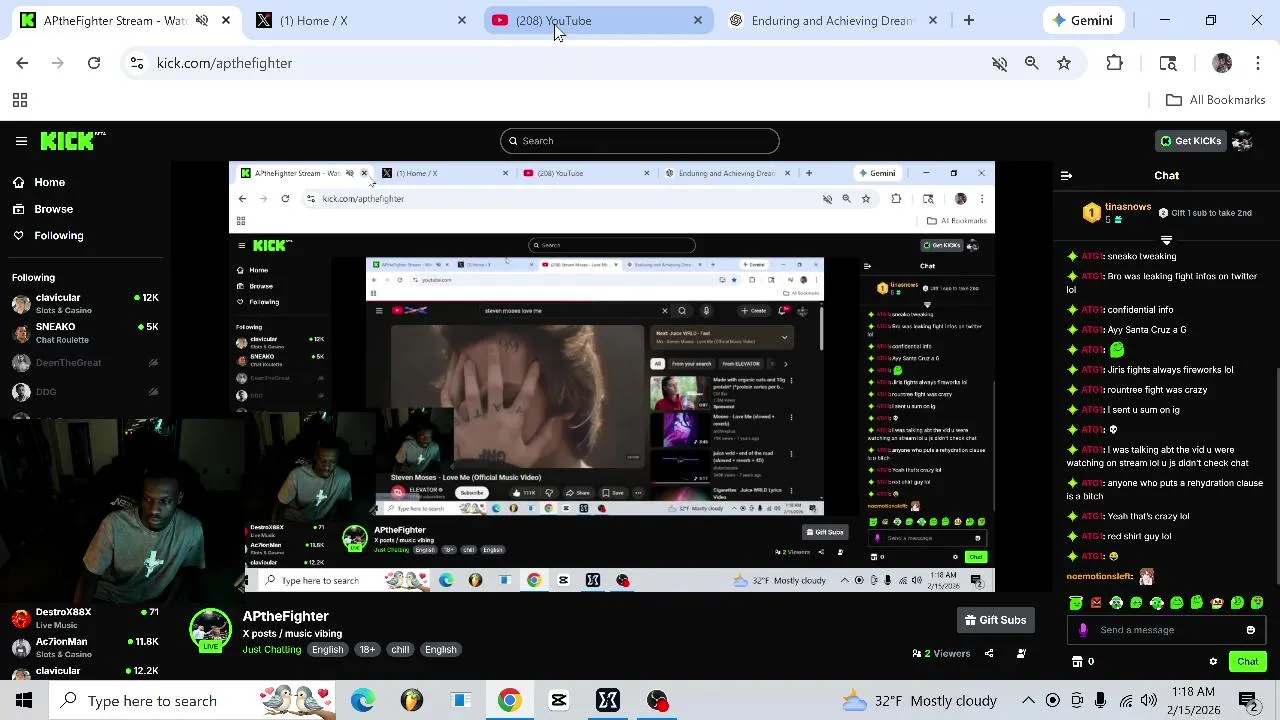Share the stream via share icon
The width and height of the screenshot is (1280, 720).
pos(989,654)
